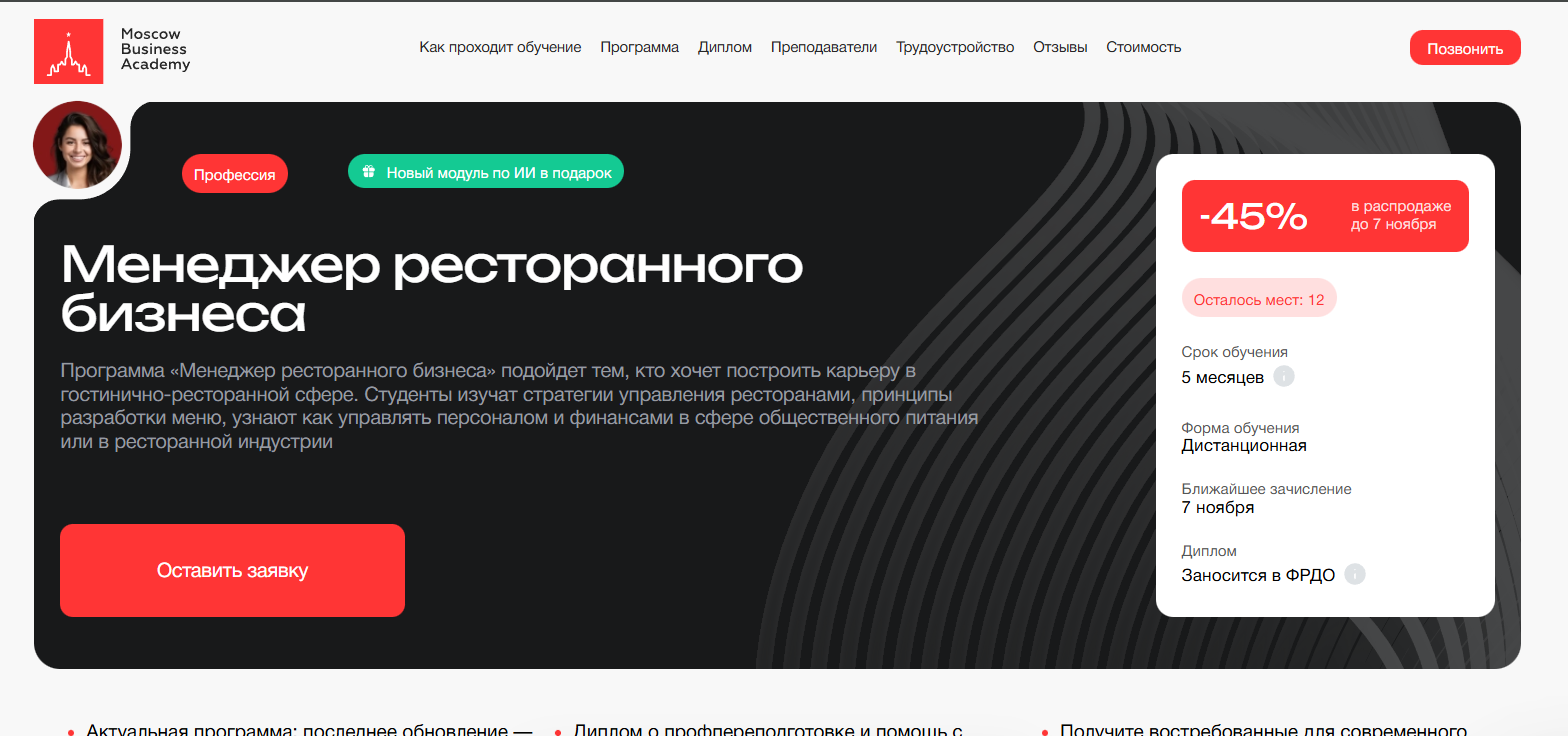The image size is (1568, 736).
Task: Jump to "Отзывы" in the header menu
Action: coord(1060,47)
